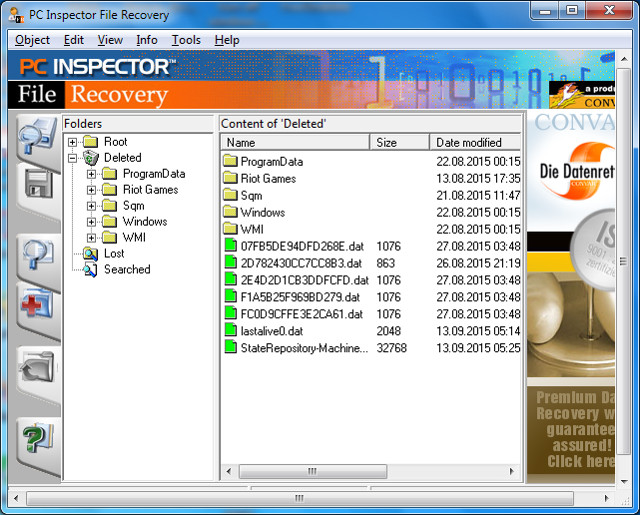640x515 pixels.
Task: Click the open drive magnifier sidebar icon
Action: [38, 136]
